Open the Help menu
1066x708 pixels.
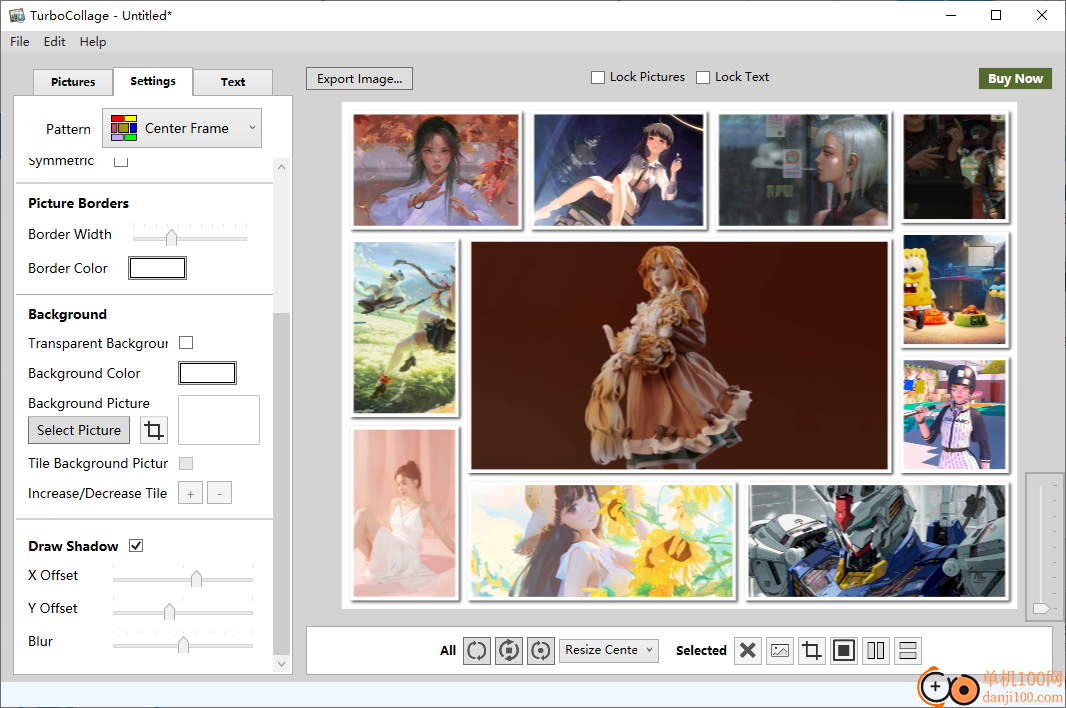pos(92,41)
